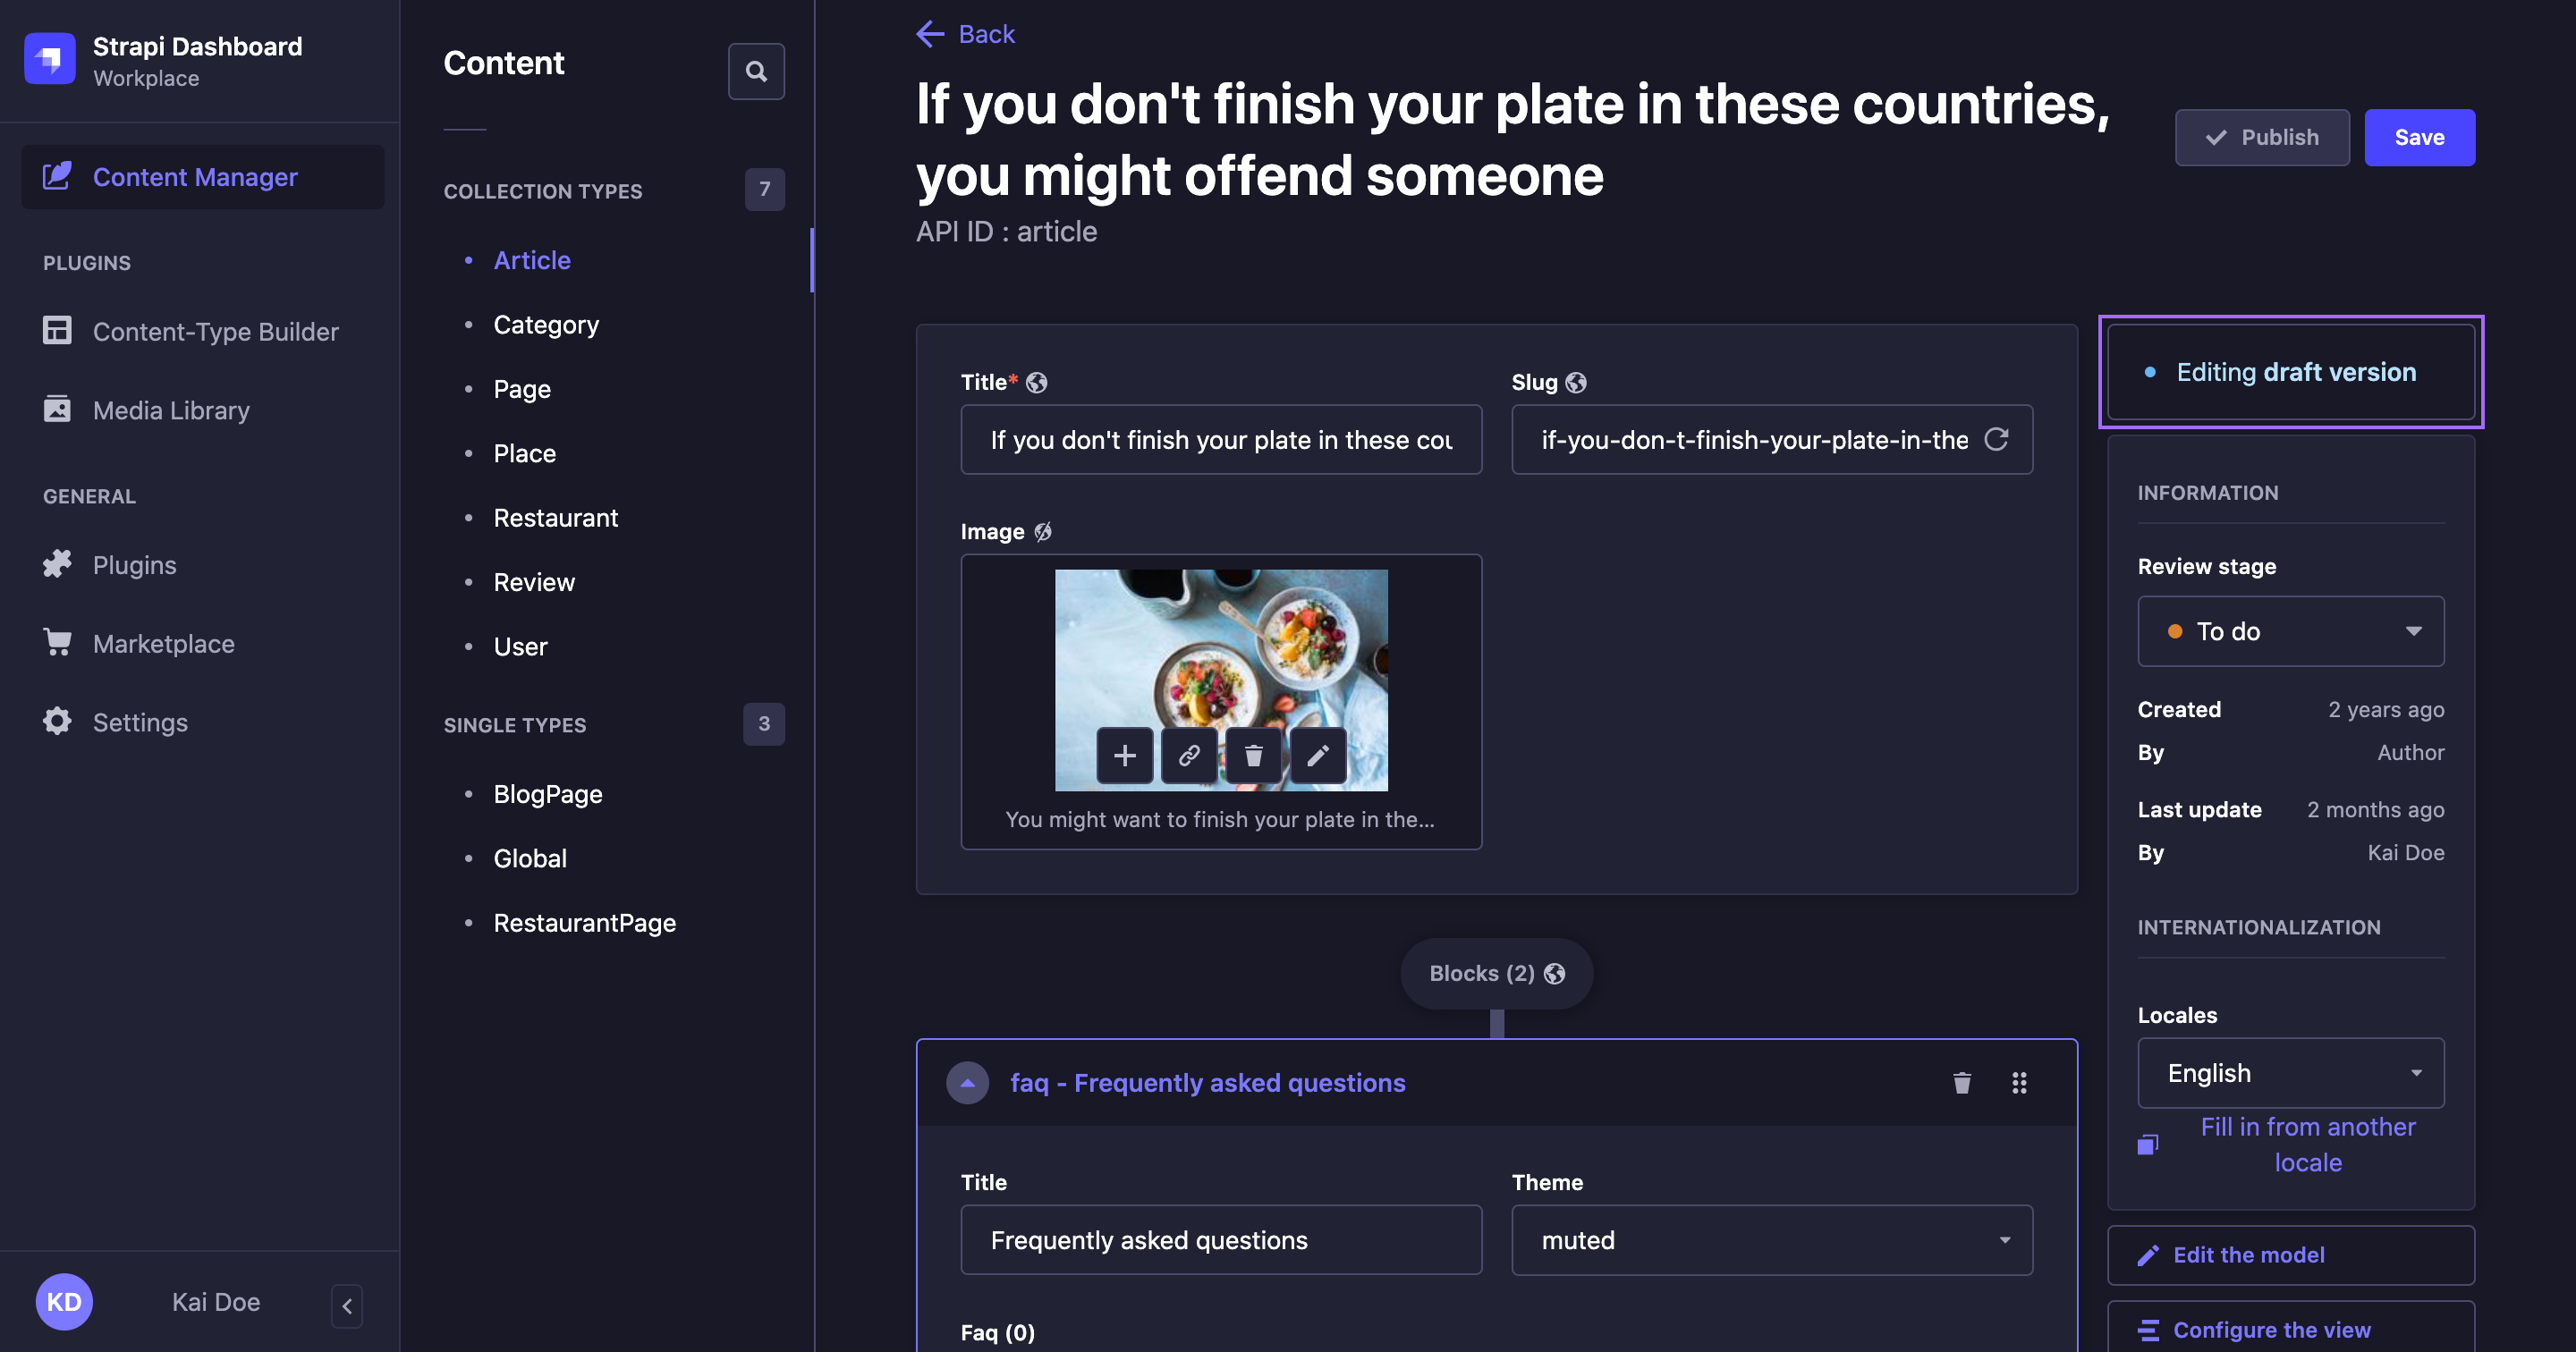2576x1352 pixels.
Task: Select Article from collection types
Action: (531, 258)
